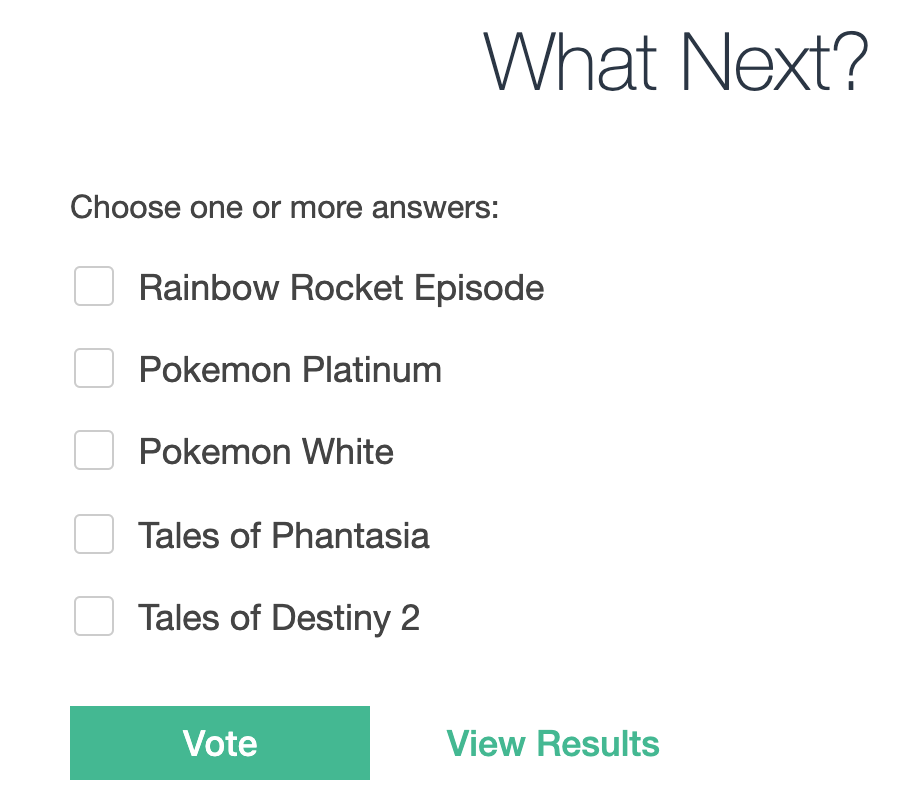This screenshot has width=904, height=810.
Task: Click the word 'Platinum' in the second option
Action: click(x=372, y=370)
